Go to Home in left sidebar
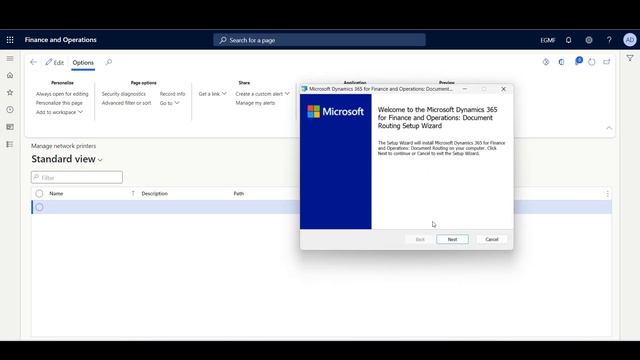This screenshot has height=360, width=640. coord(10,76)
